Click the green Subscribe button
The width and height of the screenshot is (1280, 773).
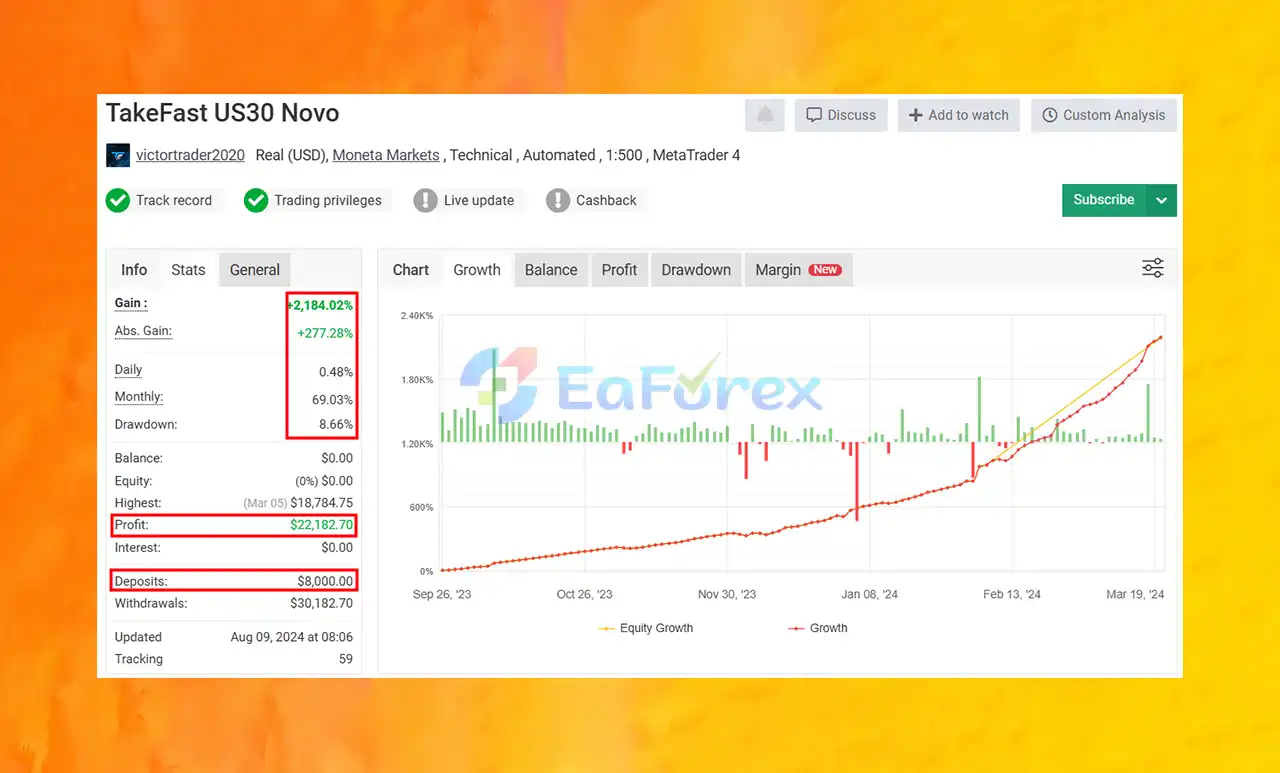pos(1104,200)
